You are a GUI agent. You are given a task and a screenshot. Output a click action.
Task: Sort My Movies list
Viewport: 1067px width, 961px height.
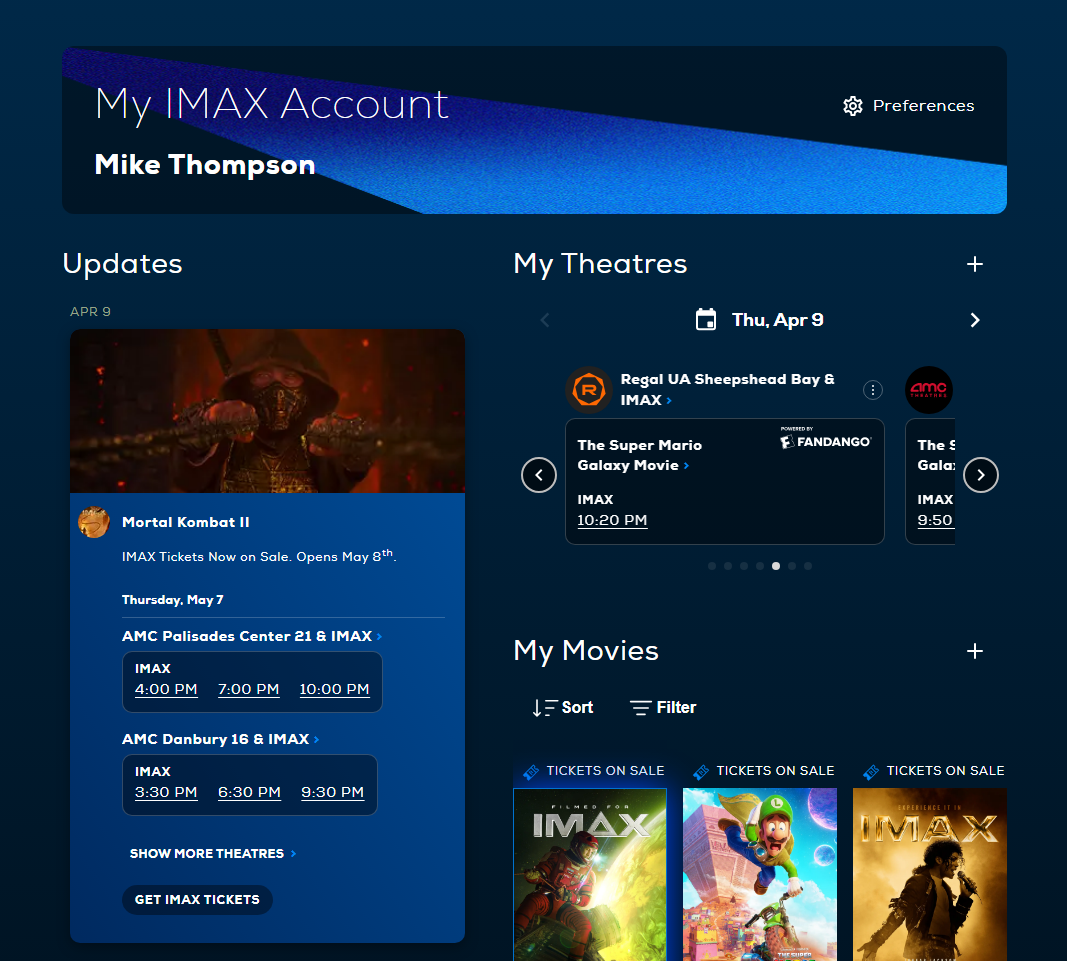[x=563, y=708]
